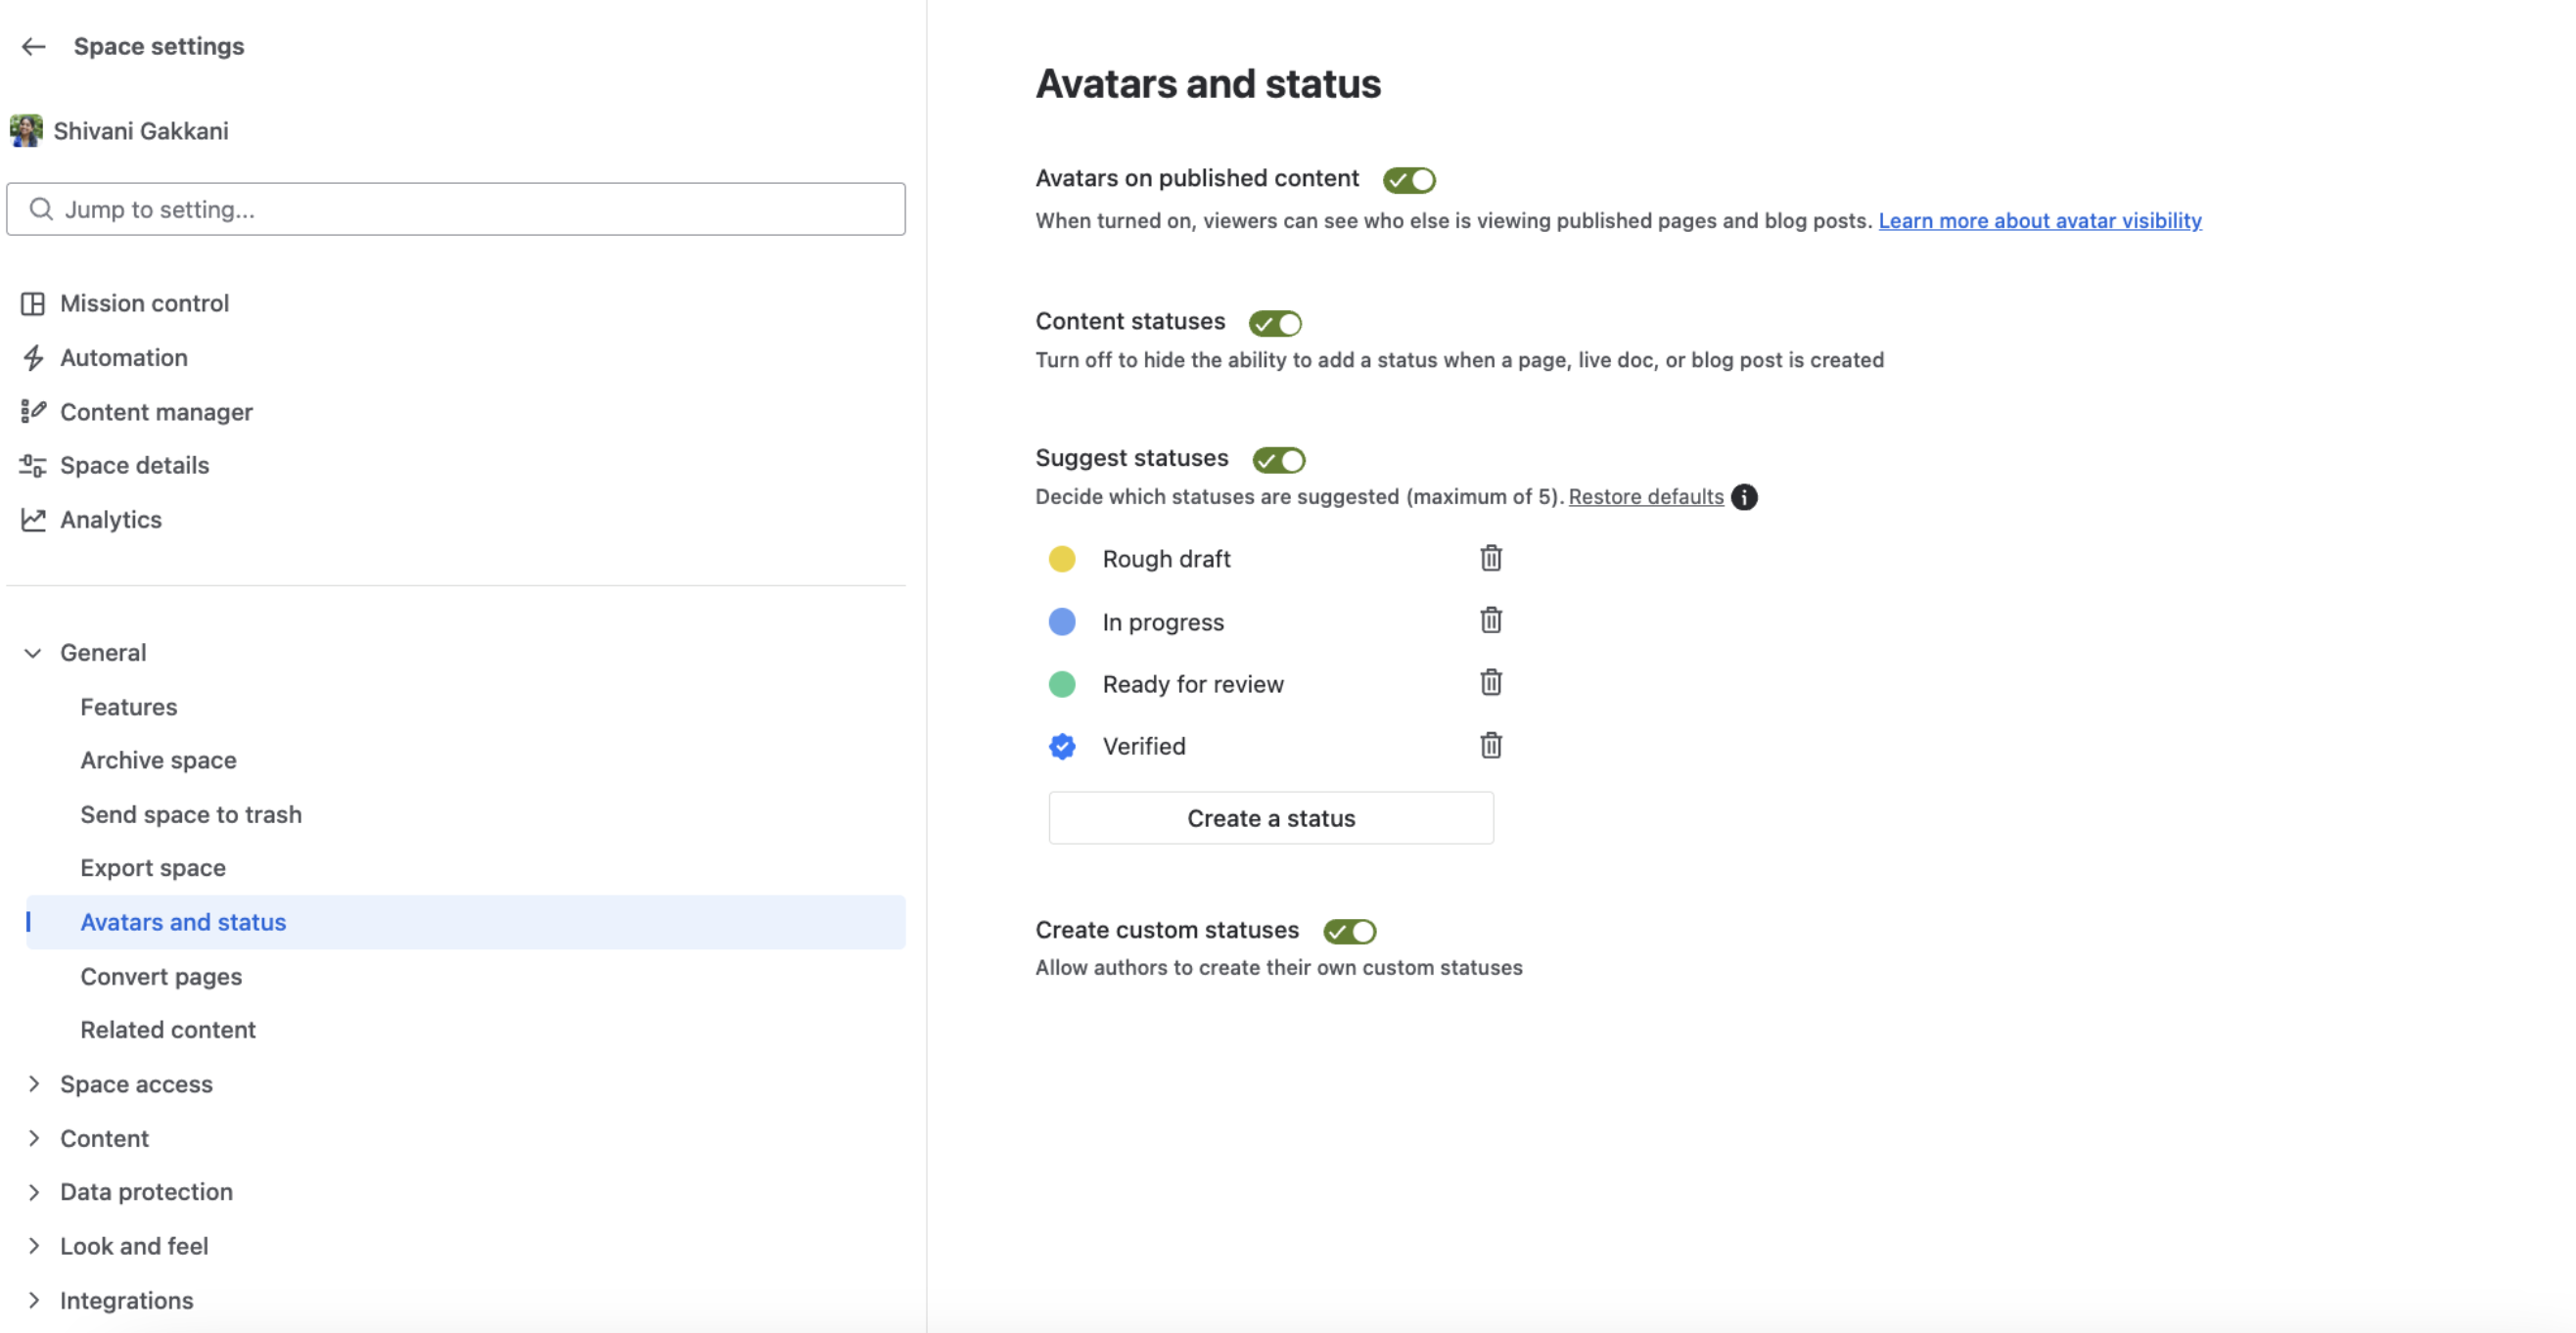Toggle Create custom statuses off

point(1349,931)
